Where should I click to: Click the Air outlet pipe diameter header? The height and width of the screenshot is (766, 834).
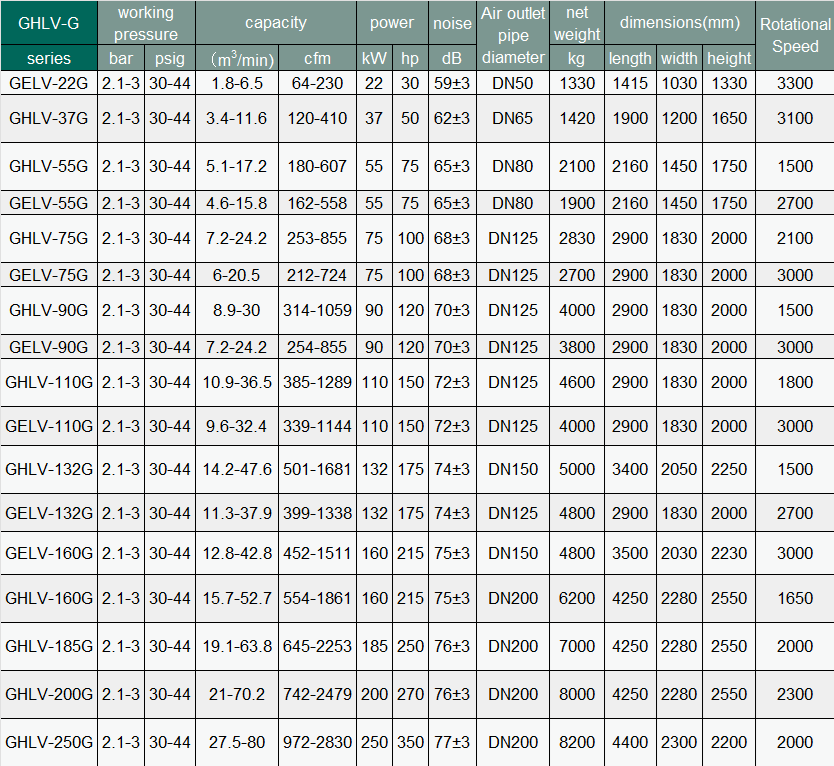513,35
